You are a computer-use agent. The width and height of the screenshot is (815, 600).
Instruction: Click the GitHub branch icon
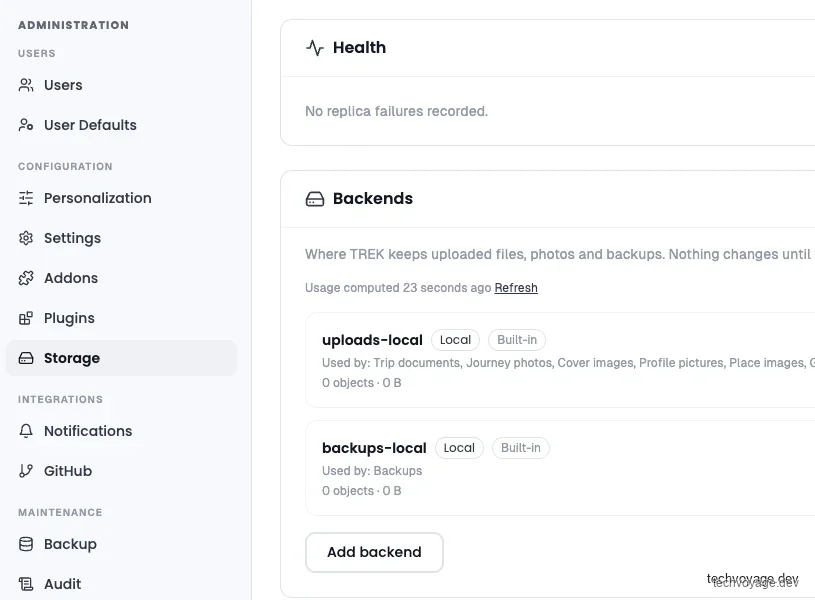click(x=26, y=471)
